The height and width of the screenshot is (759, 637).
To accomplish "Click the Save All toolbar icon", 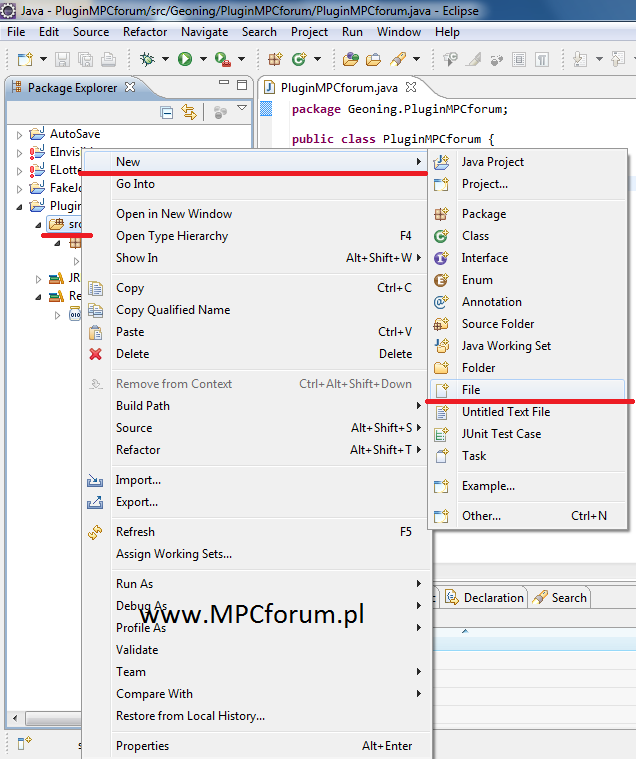I will click(x=85, y=60).
